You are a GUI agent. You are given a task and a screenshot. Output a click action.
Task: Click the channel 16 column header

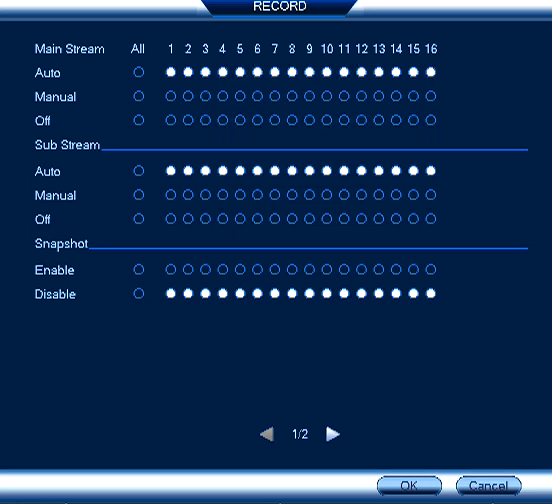pos(431,49)
